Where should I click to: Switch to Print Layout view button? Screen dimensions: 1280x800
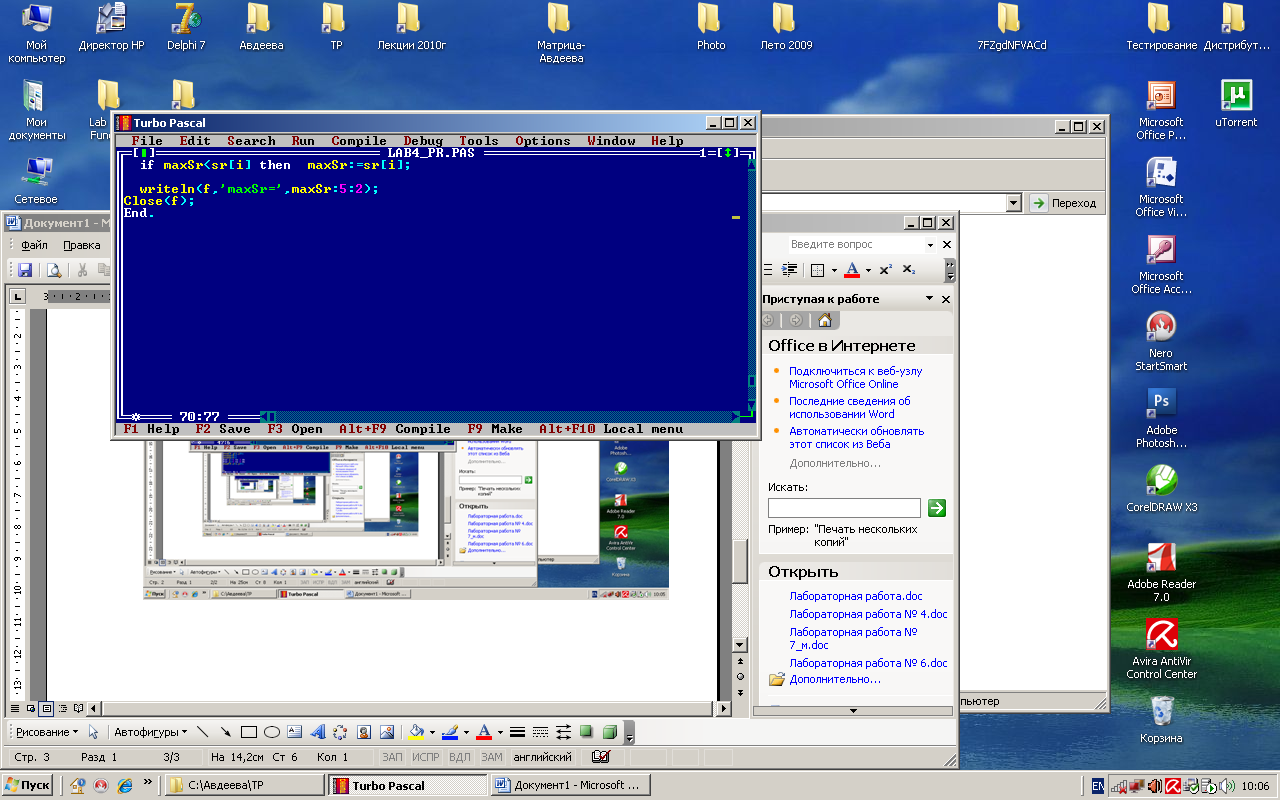click(46, 708)
